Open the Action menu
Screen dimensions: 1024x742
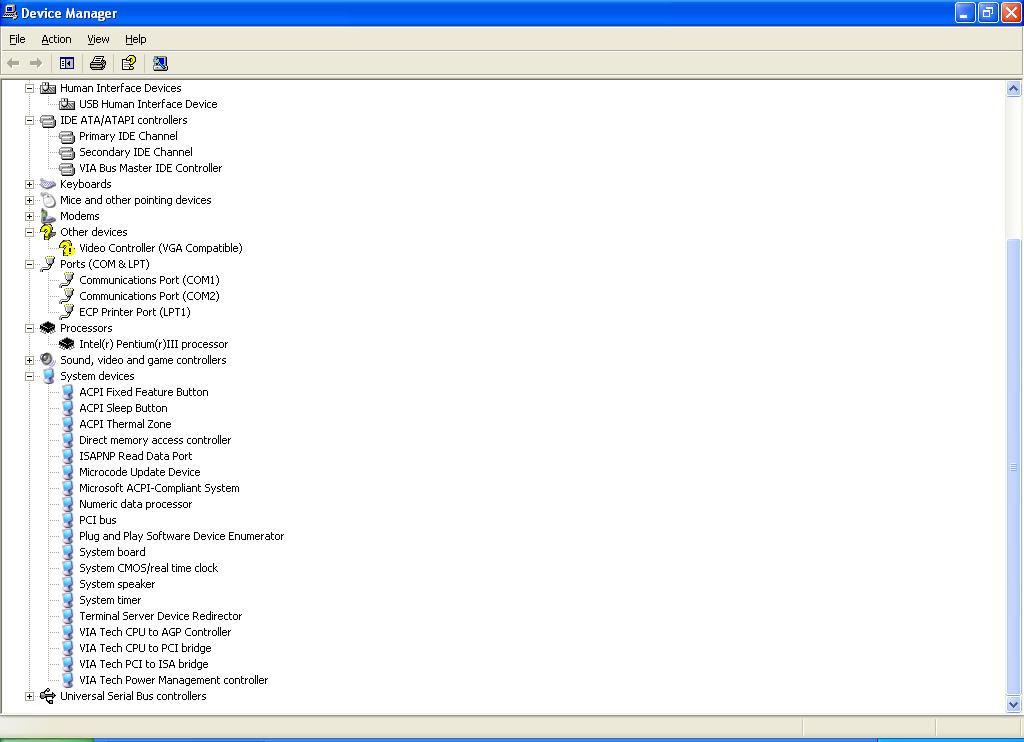click(56, 39)
